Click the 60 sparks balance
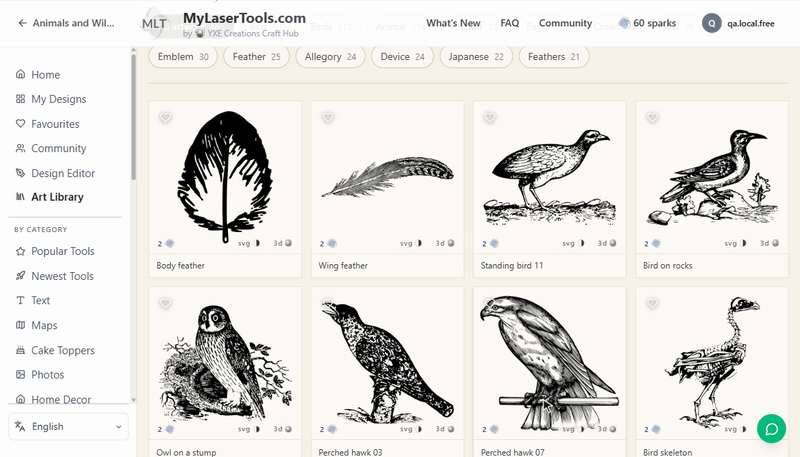Viewport: 800px width, 457px height. pyautogui.click(x=647, y=23)
